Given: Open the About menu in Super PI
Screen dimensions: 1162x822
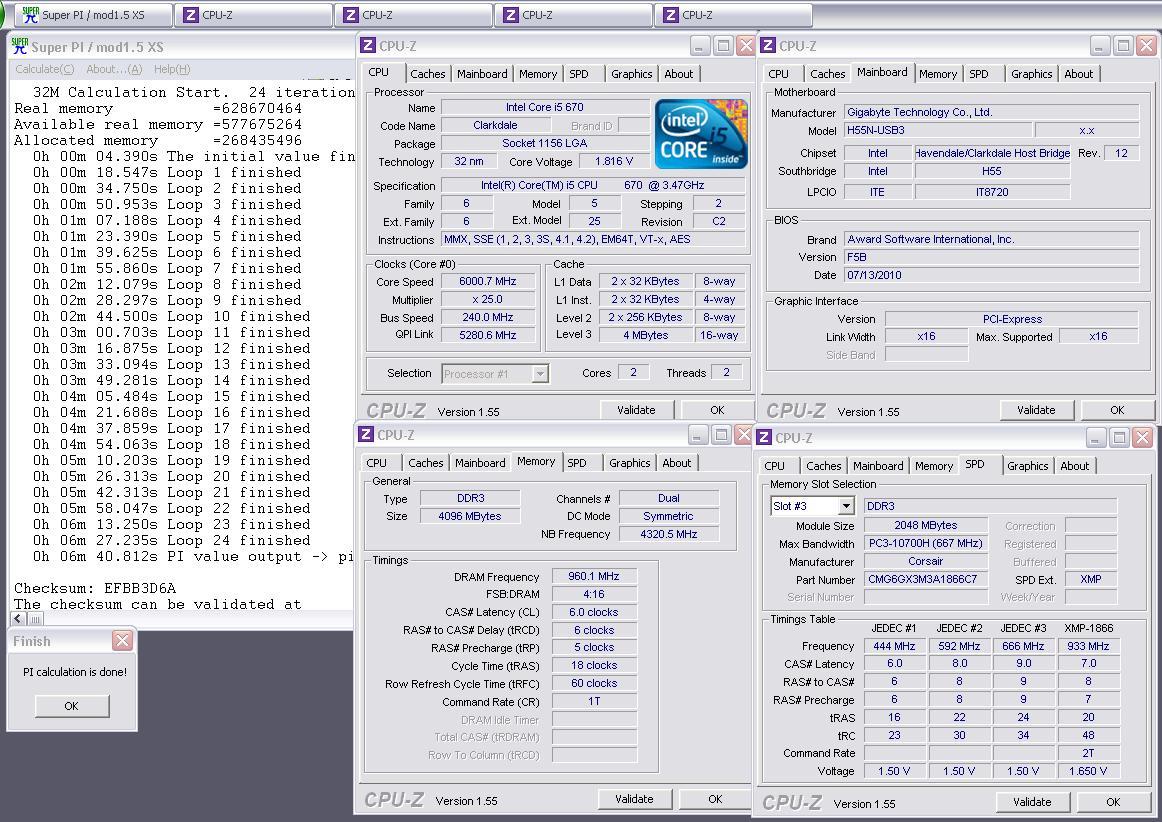Looking at the screenshot, I should [x=113, y=69].
